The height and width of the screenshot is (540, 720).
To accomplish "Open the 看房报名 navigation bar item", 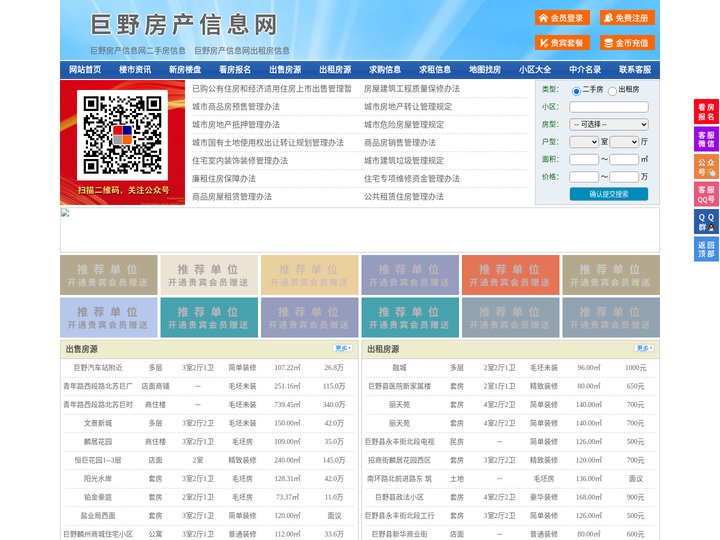I will pyautogui.click(x=235, y=70).
